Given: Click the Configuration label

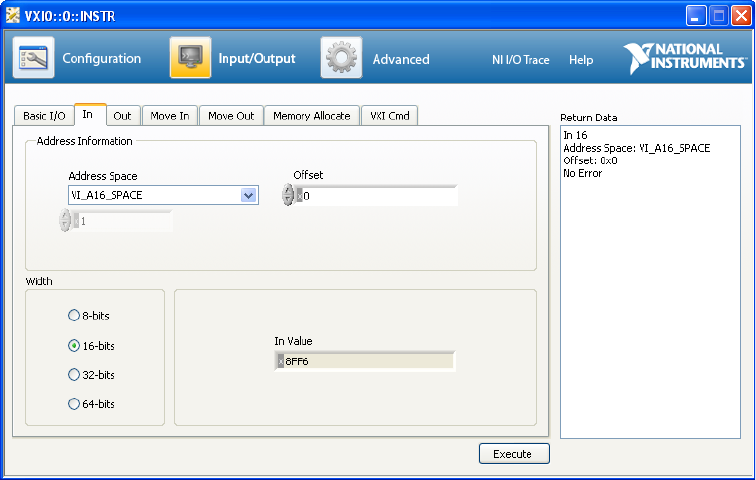Looking at the screenshot, I should [102, 58].
